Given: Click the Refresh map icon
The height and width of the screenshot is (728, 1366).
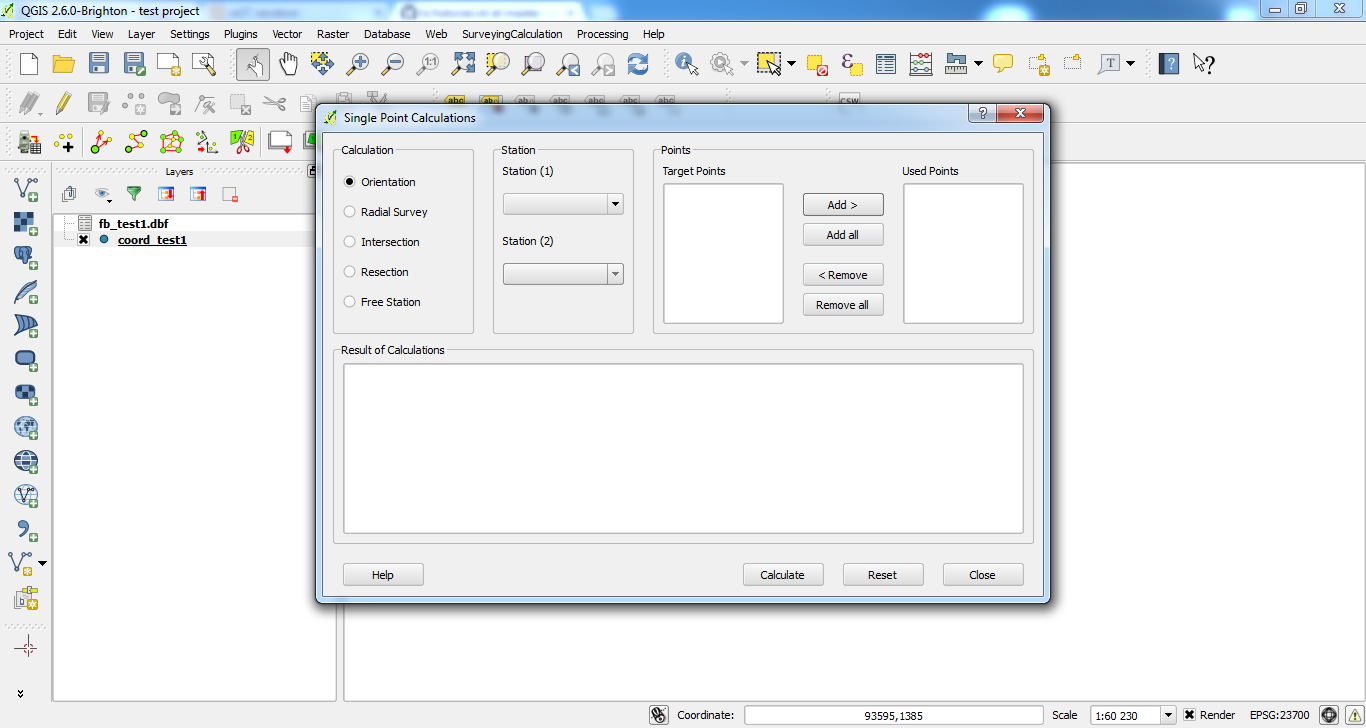Looking at the screenshot, I should click(x=638, y=64).
